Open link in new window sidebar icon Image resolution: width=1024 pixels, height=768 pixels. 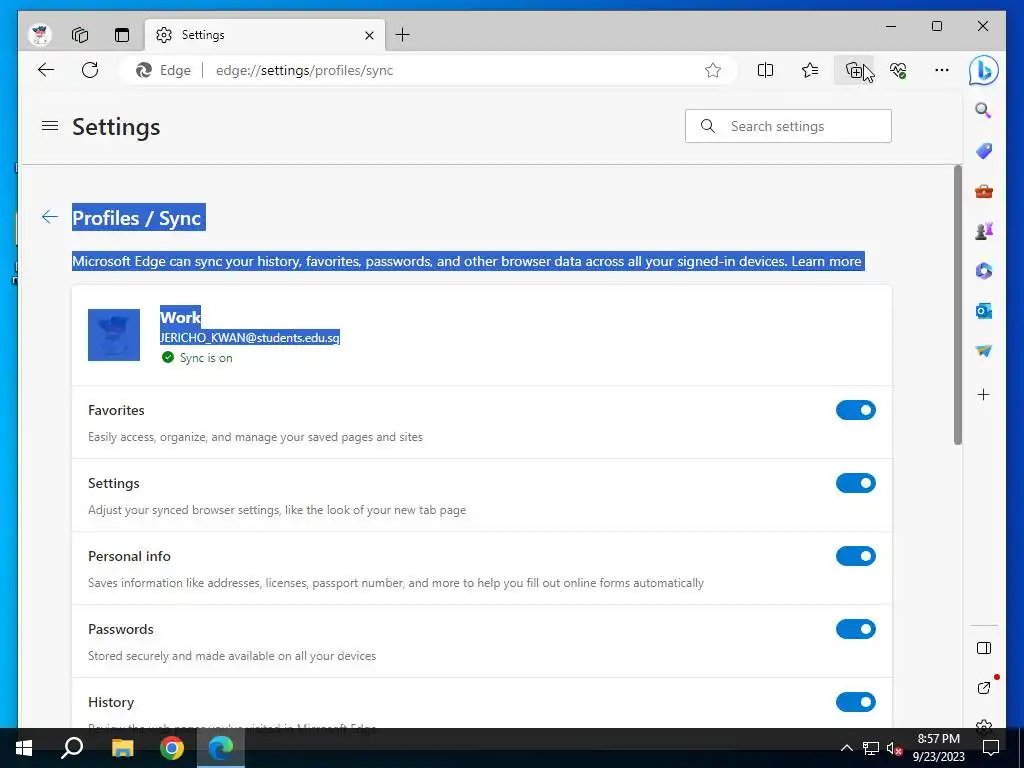click(x=984, y=688)
